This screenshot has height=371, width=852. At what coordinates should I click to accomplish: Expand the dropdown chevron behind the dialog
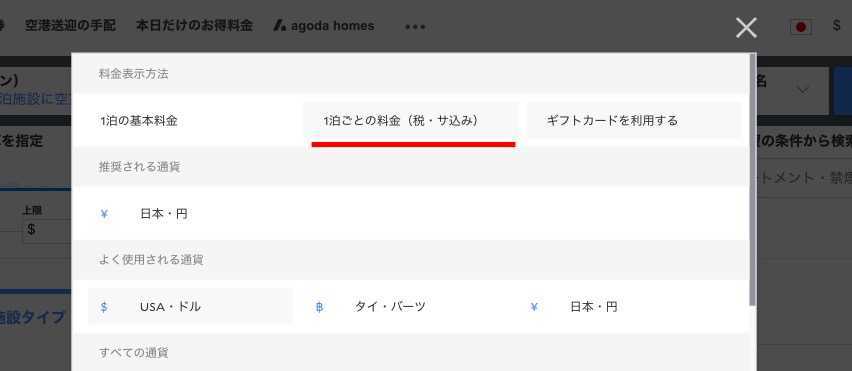[803, 89]
